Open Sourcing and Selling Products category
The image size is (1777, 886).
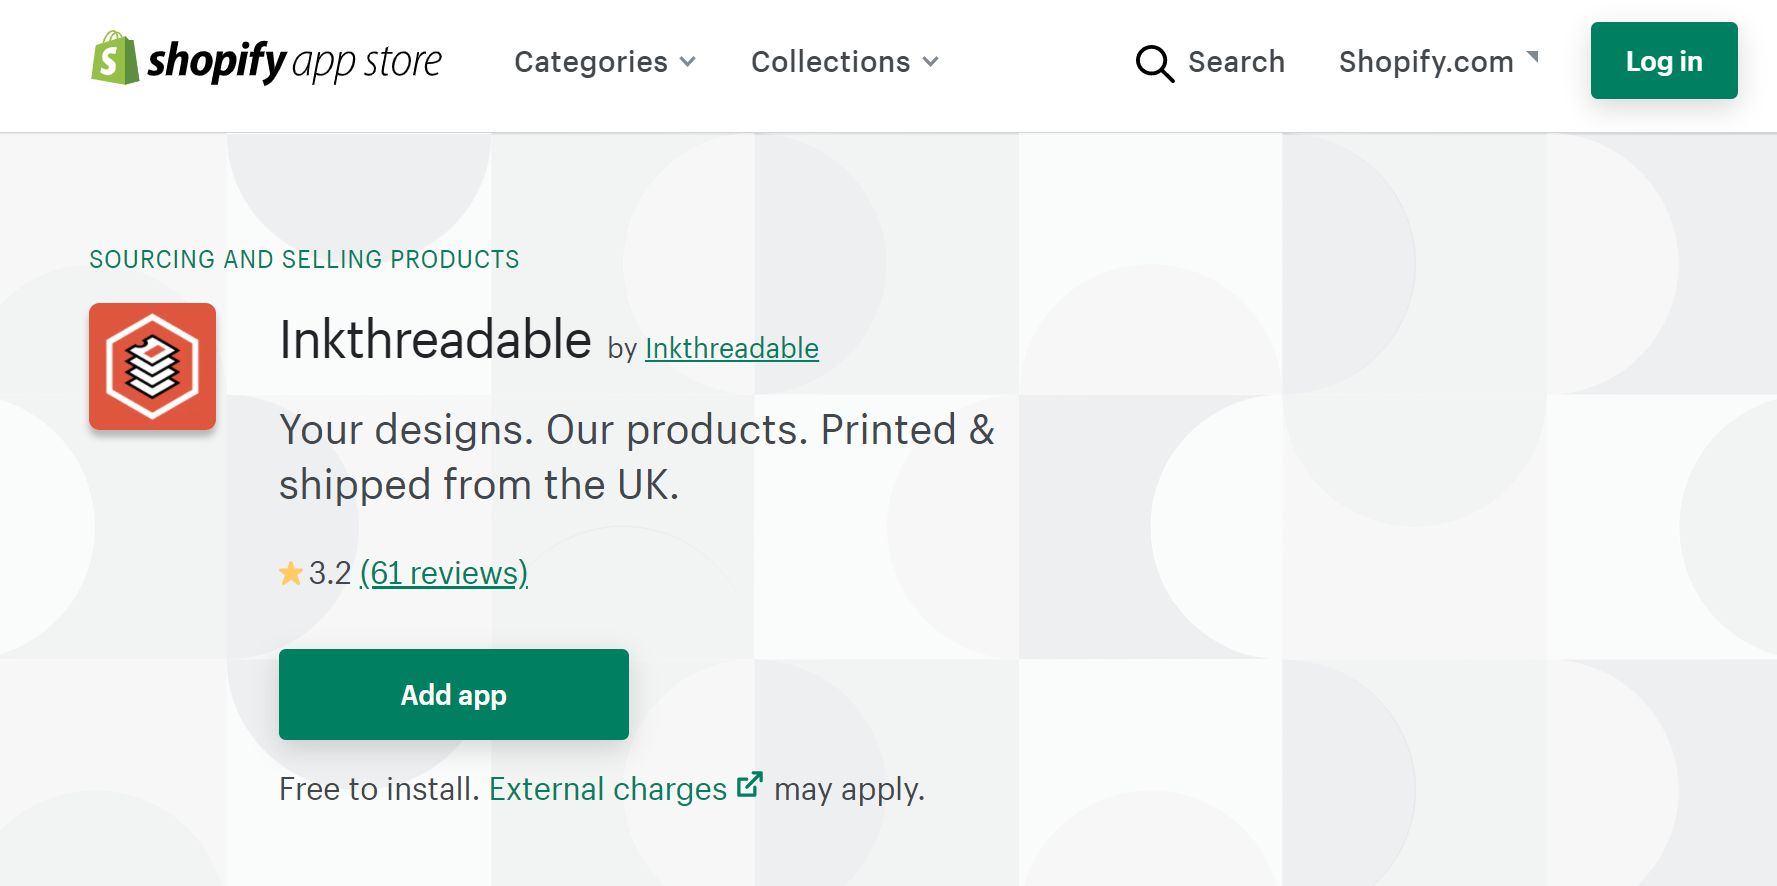304,260
